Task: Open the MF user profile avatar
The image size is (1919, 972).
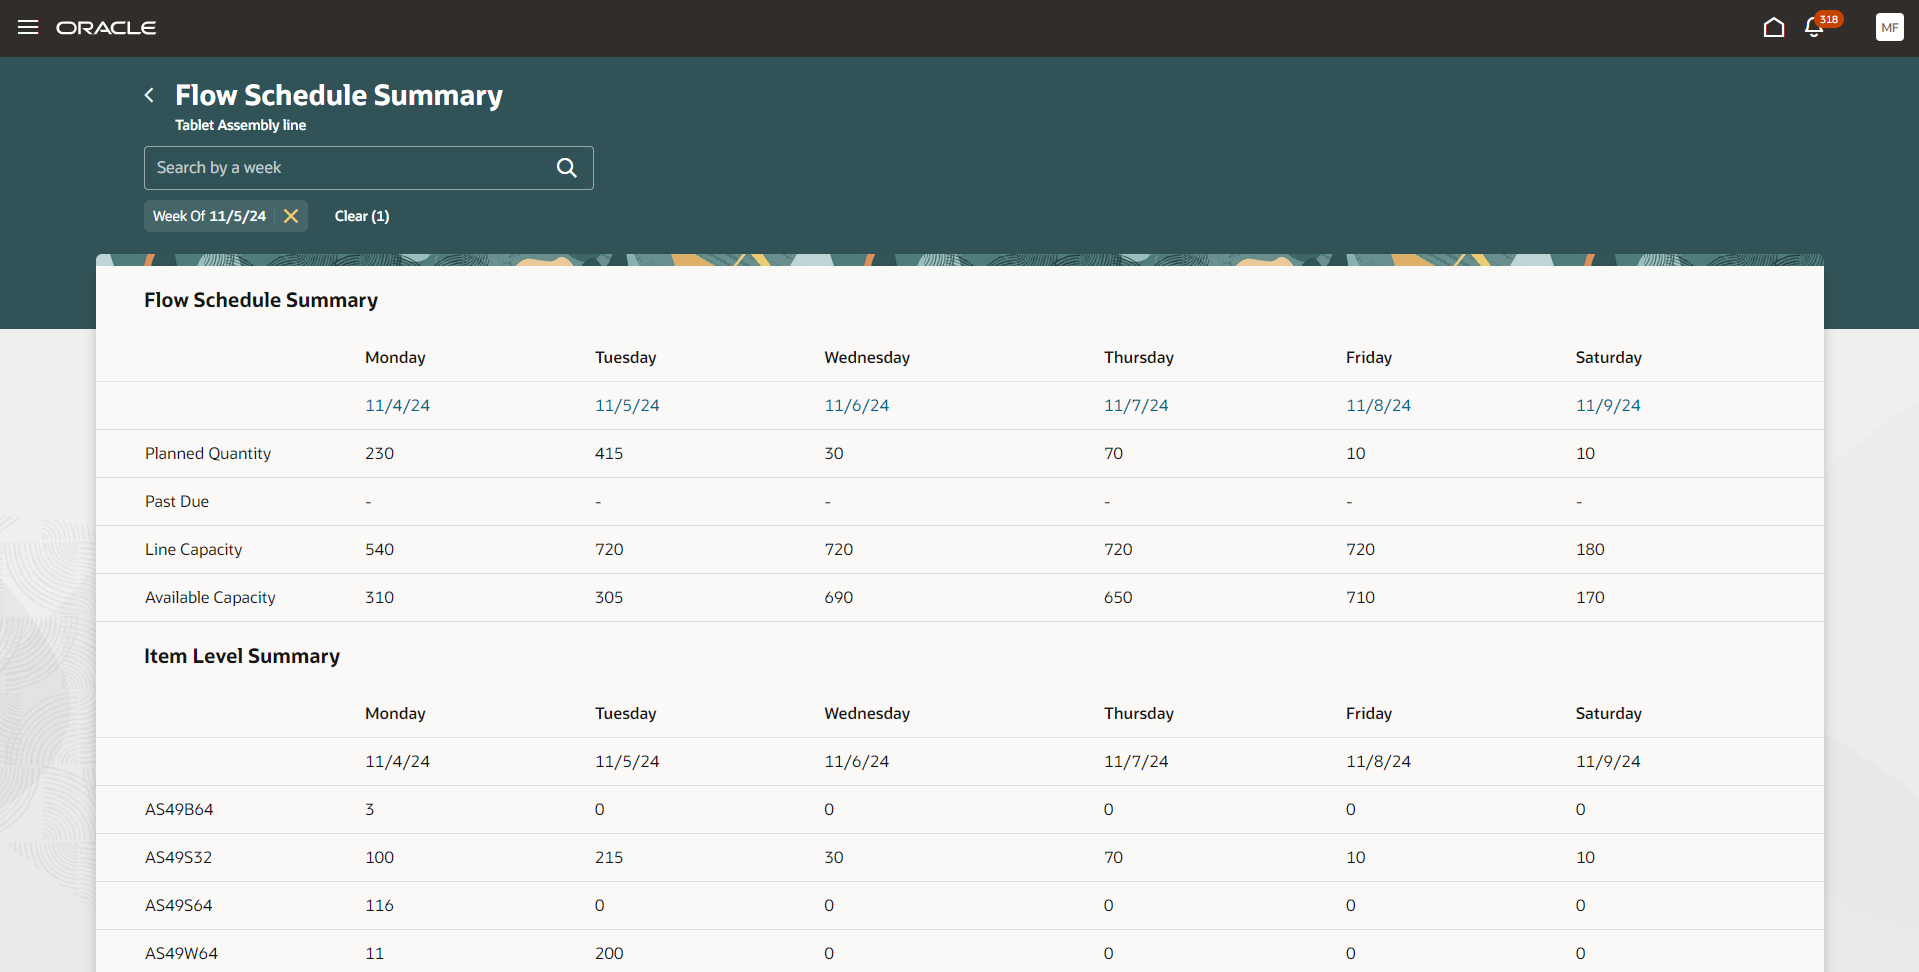Action: coord(1889,27)
